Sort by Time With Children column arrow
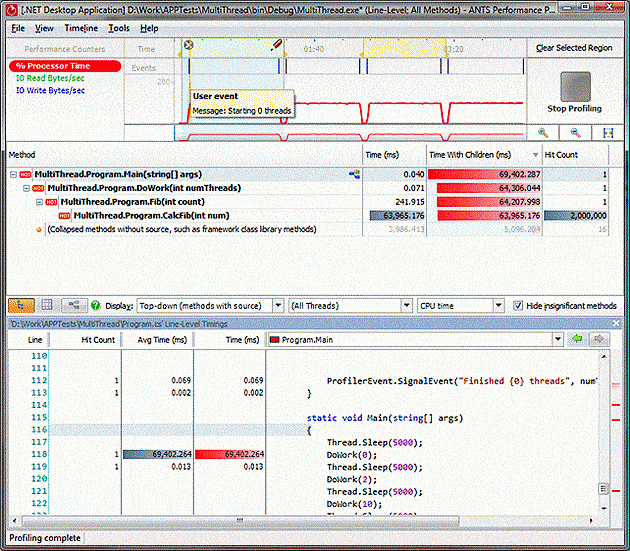Image resolution: width=630 pixels, height=551 pixels. click(x=535, y=155)
